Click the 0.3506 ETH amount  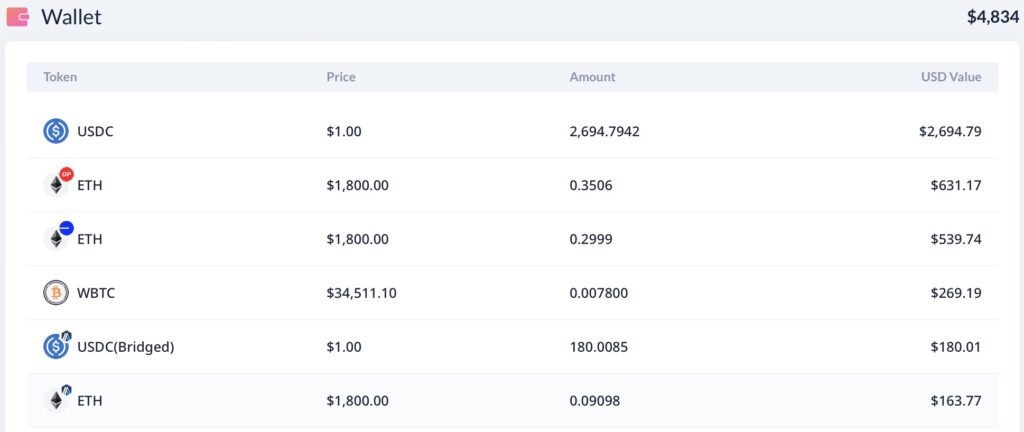pos(590,185)
